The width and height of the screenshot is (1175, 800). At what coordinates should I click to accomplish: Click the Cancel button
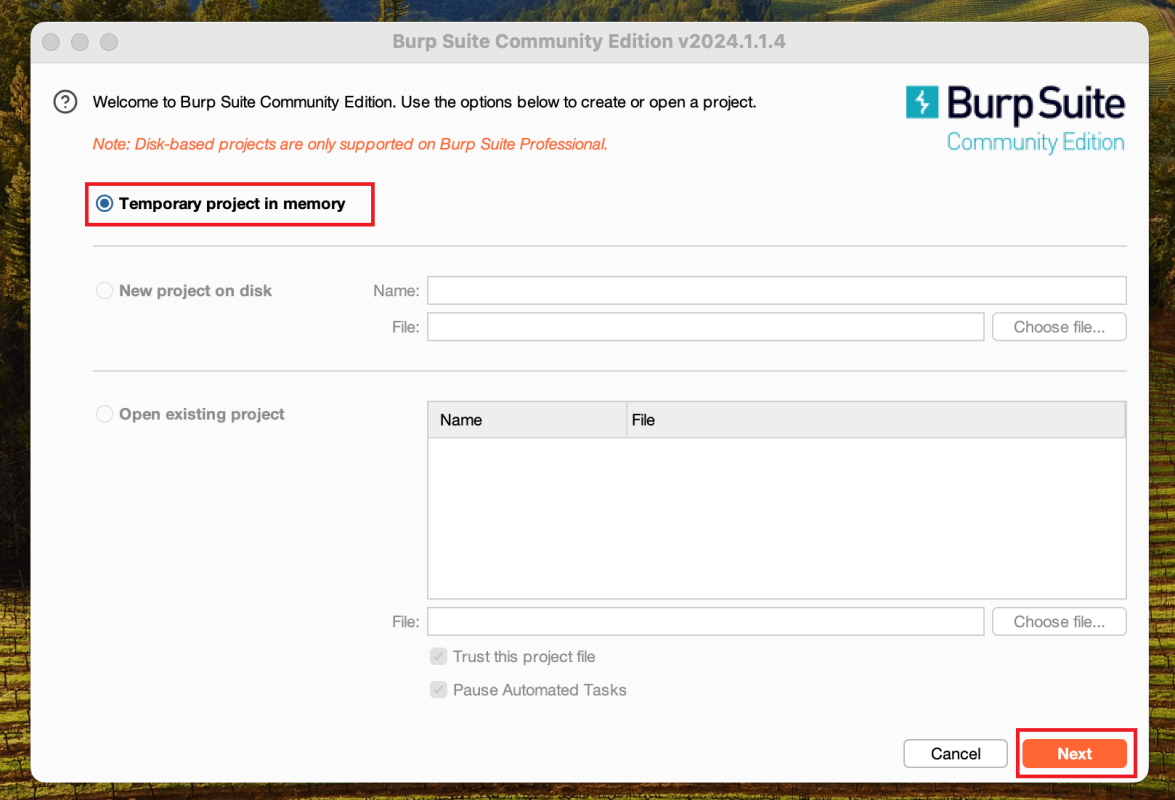(x=955, y=754)
